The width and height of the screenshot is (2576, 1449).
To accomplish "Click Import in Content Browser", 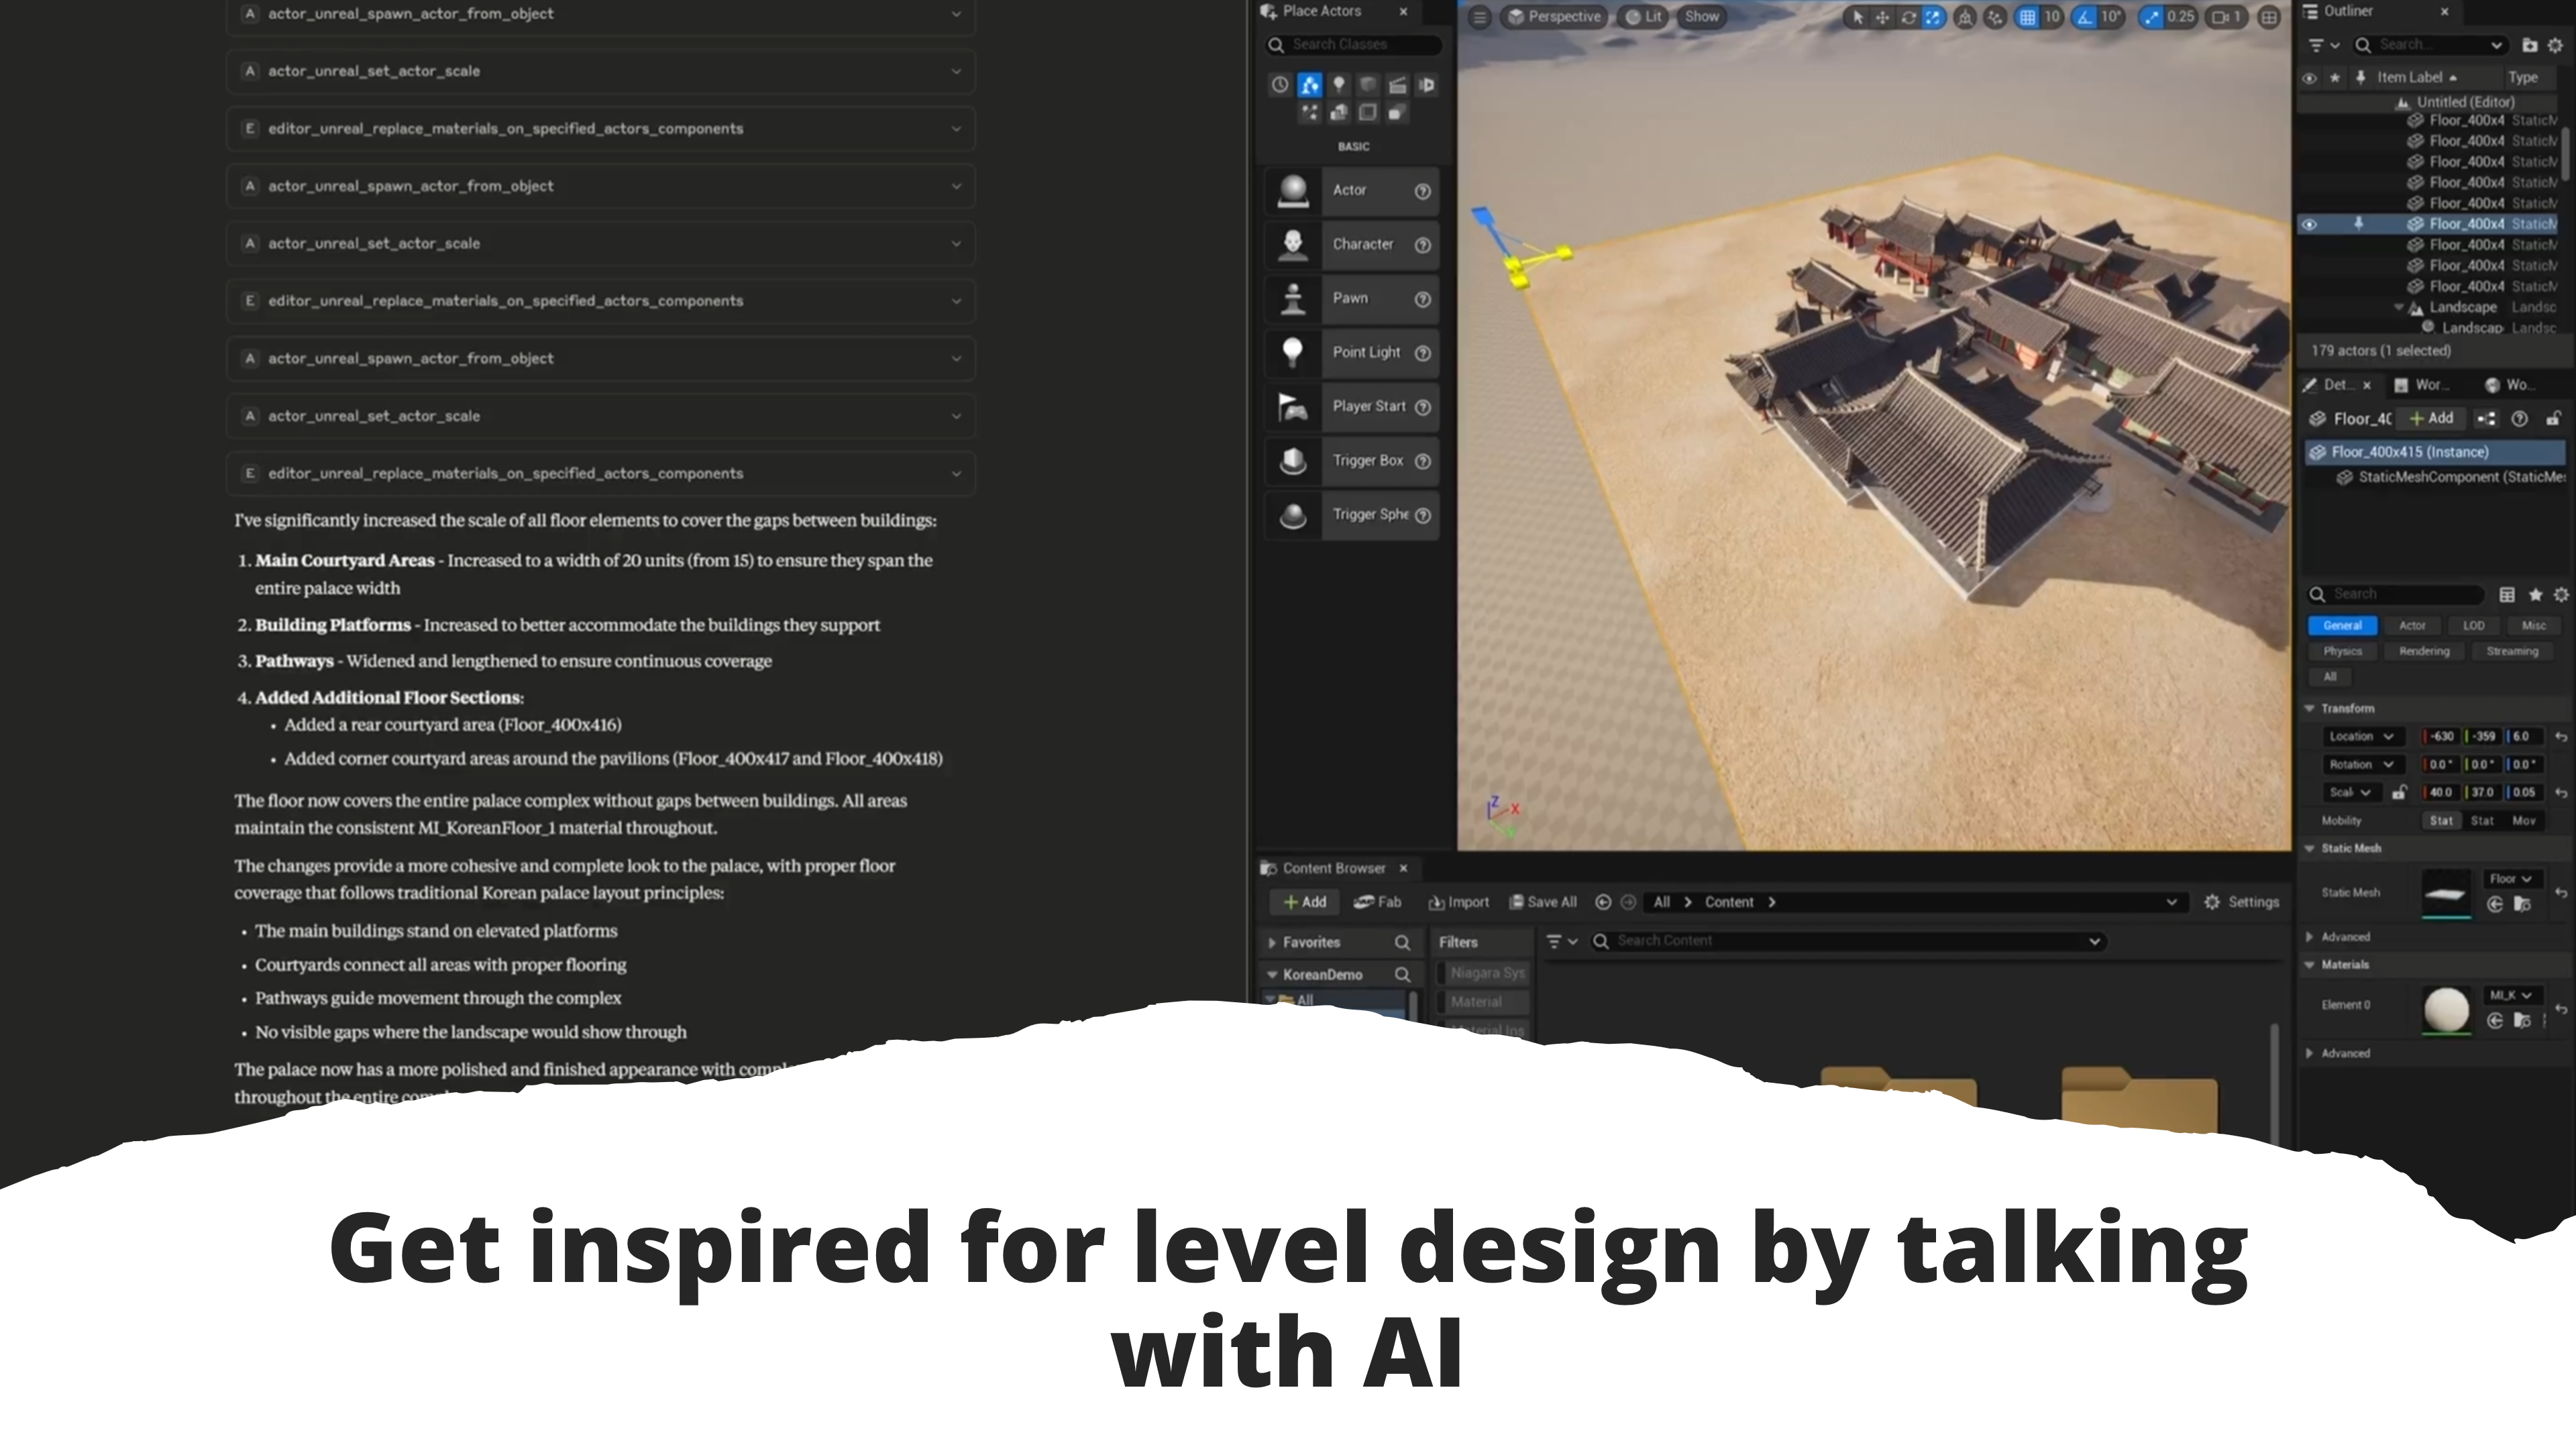I will (1459, 902).
